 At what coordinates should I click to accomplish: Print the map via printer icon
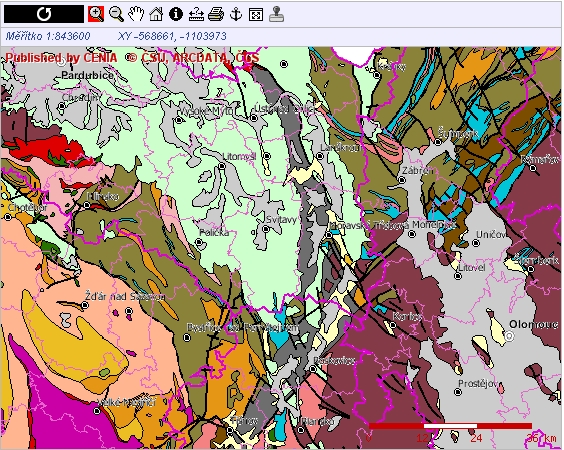point(216,14)
